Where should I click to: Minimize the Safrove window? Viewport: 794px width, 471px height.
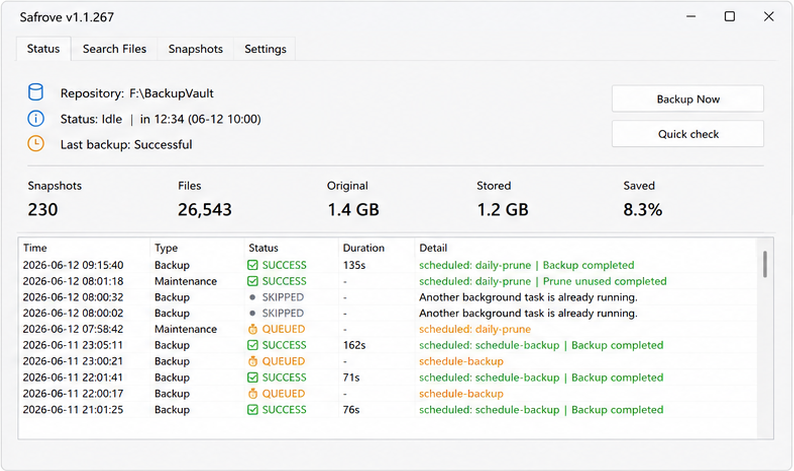pyautogui.click(x=691, y=17)
